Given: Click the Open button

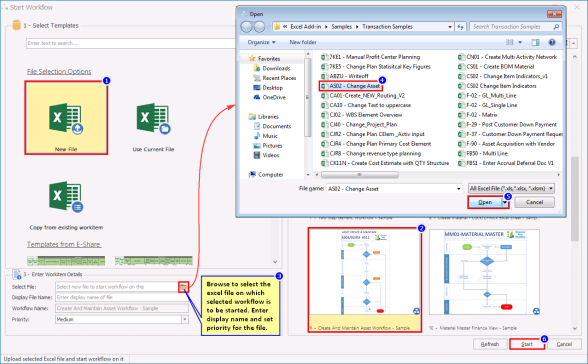Looking at the screenshot, I should 485,202.
